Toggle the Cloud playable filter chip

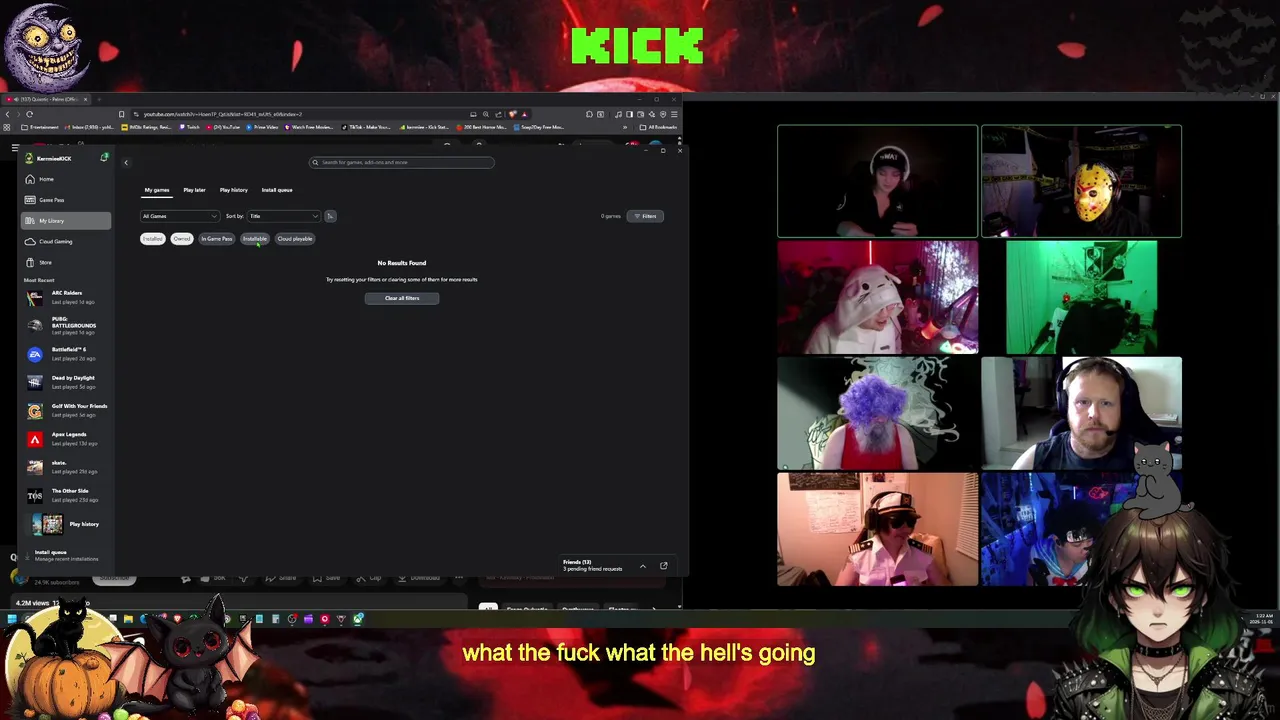pos(295,239)
